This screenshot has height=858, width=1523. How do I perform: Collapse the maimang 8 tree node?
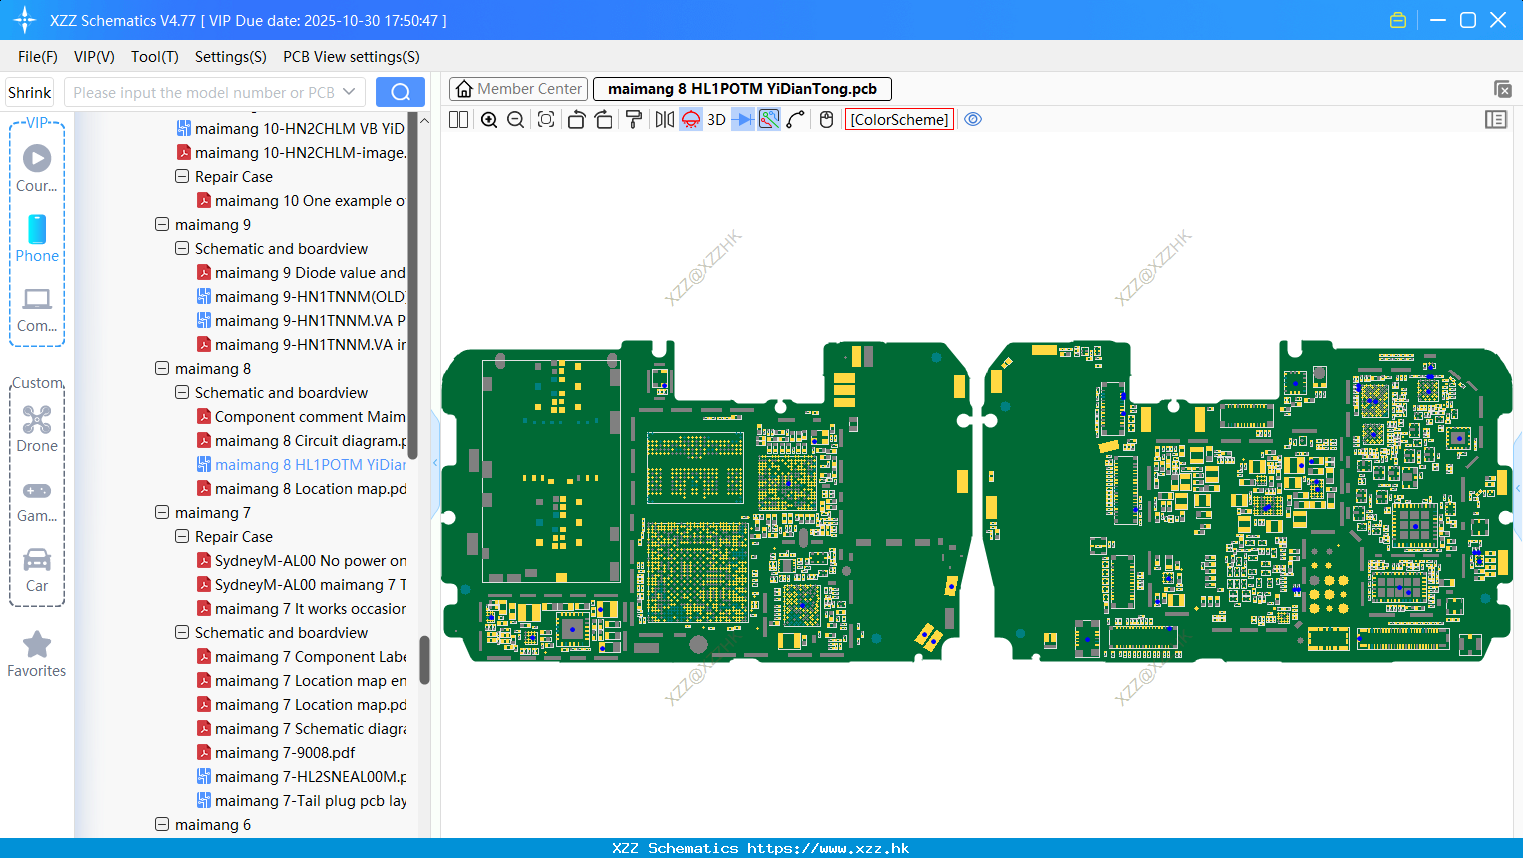point(162,369)
